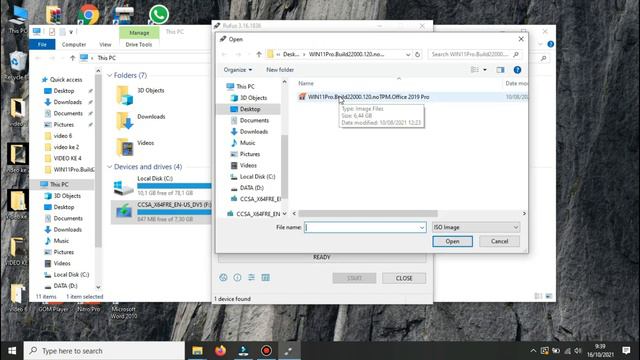Screen dimensions: 640x360
Task: Open WhatsApp desktop shortcut
Action: pos(159,15)
